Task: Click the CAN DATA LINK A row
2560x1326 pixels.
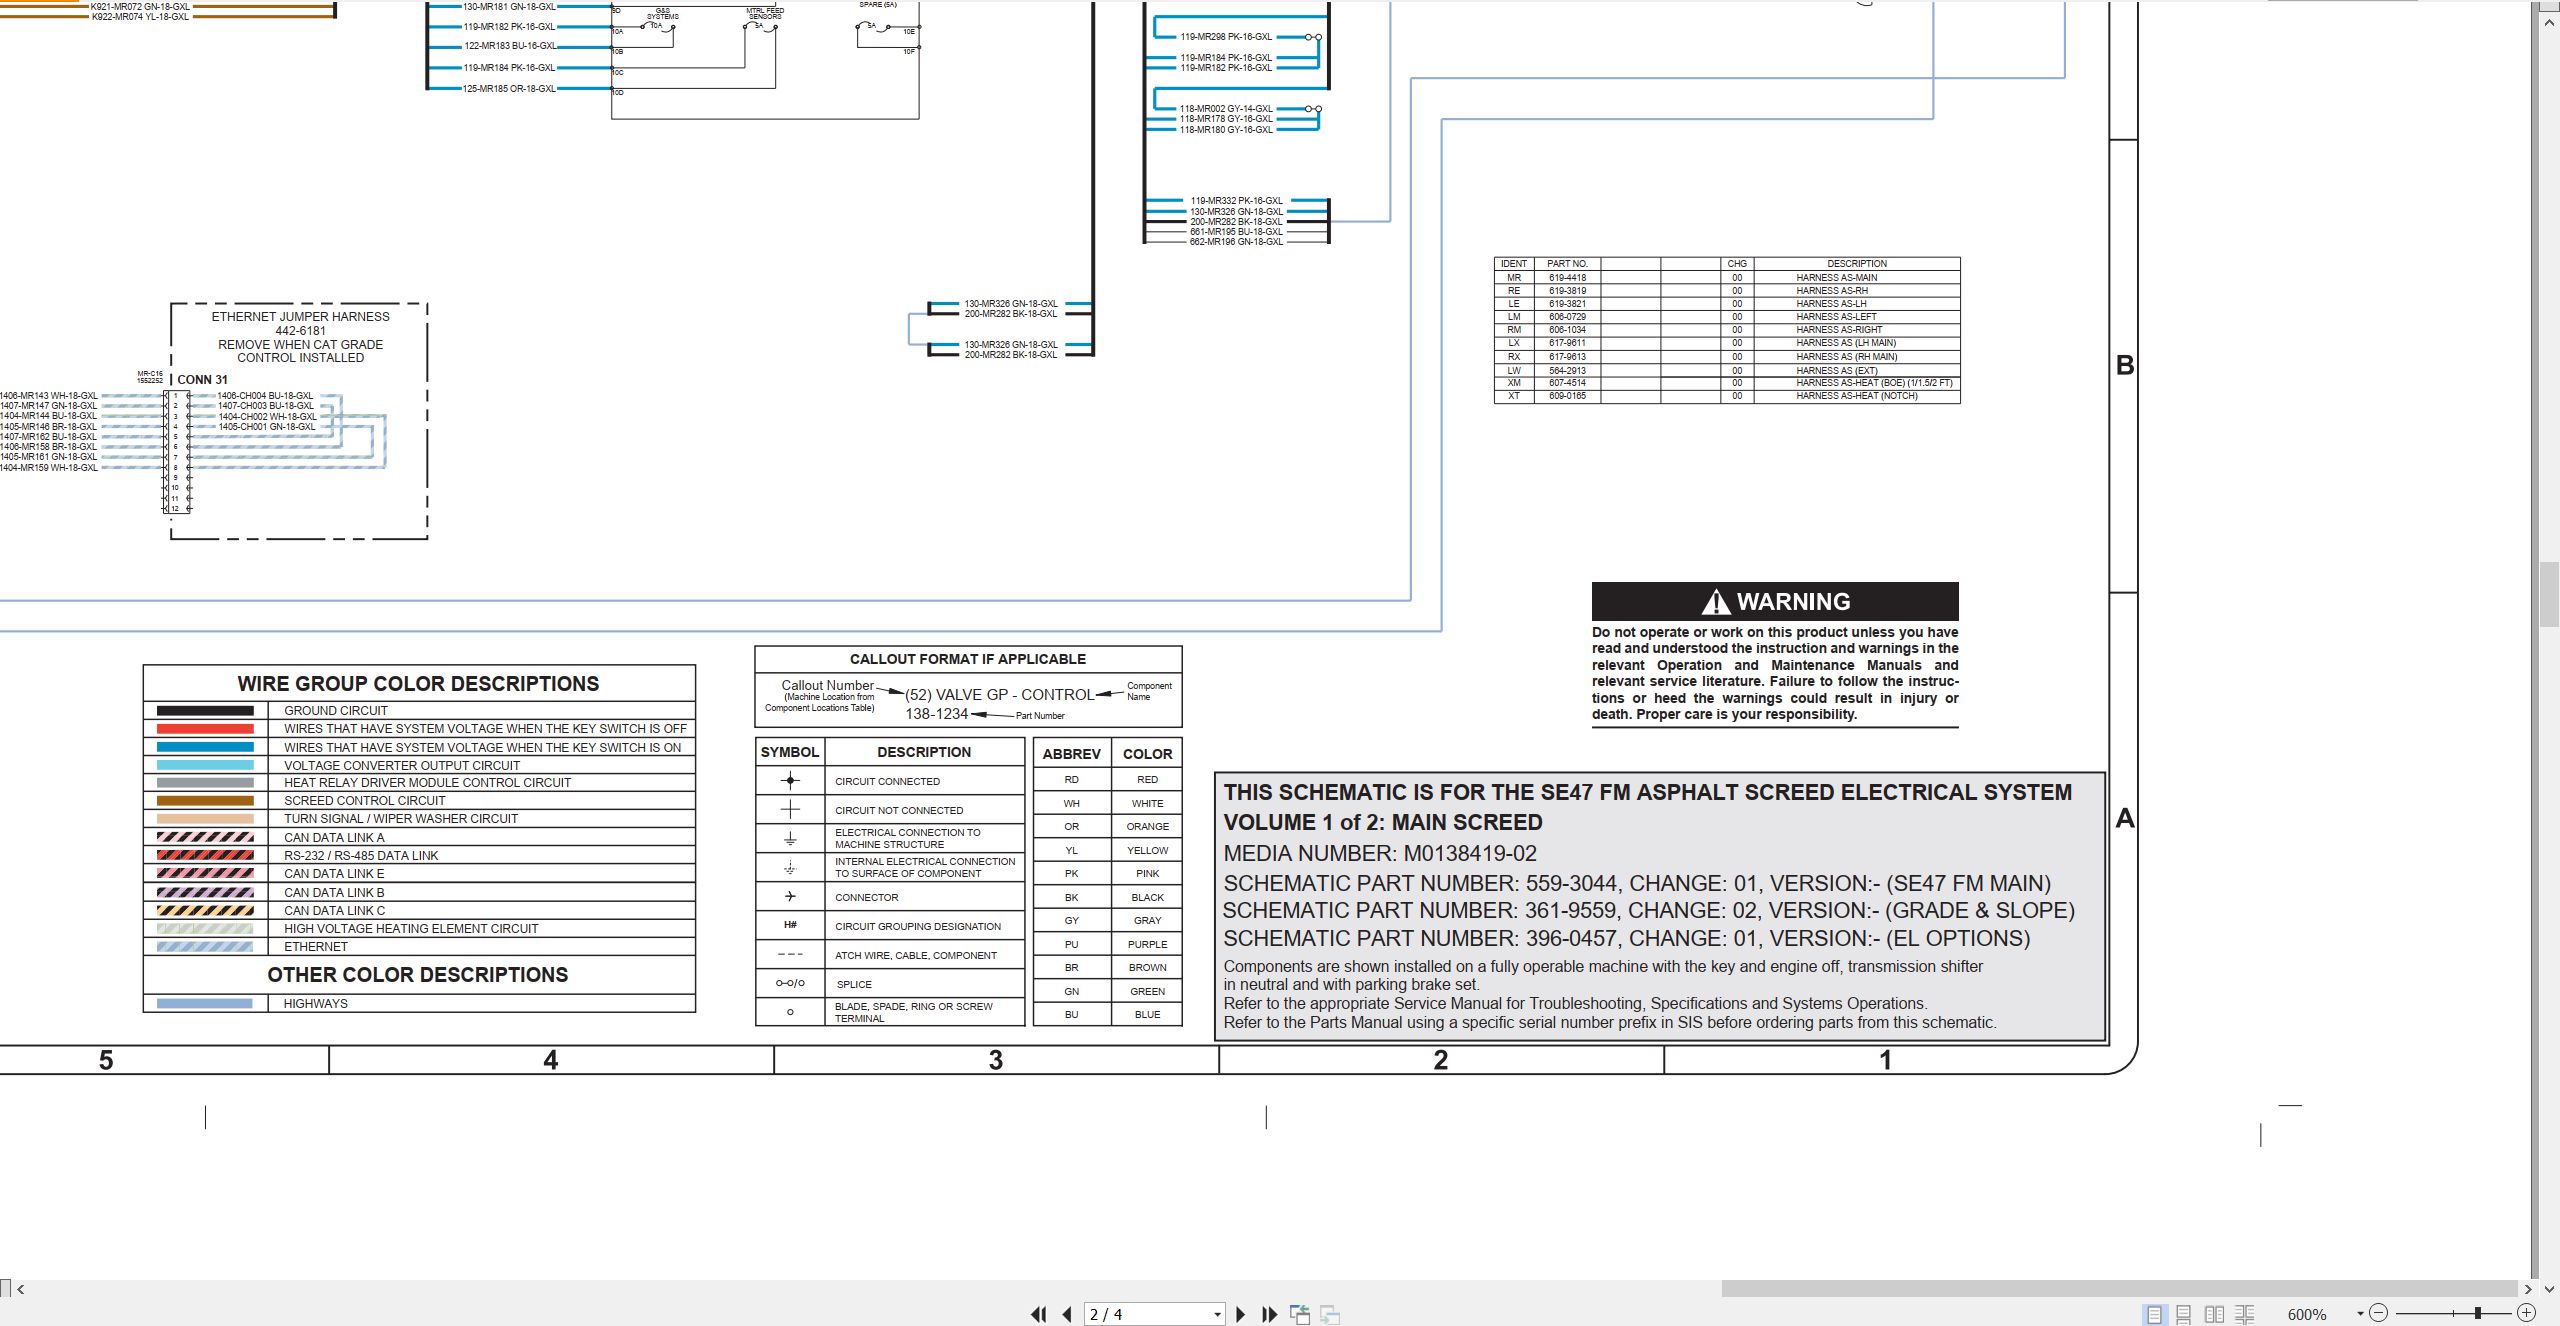Action: point(419,837)
